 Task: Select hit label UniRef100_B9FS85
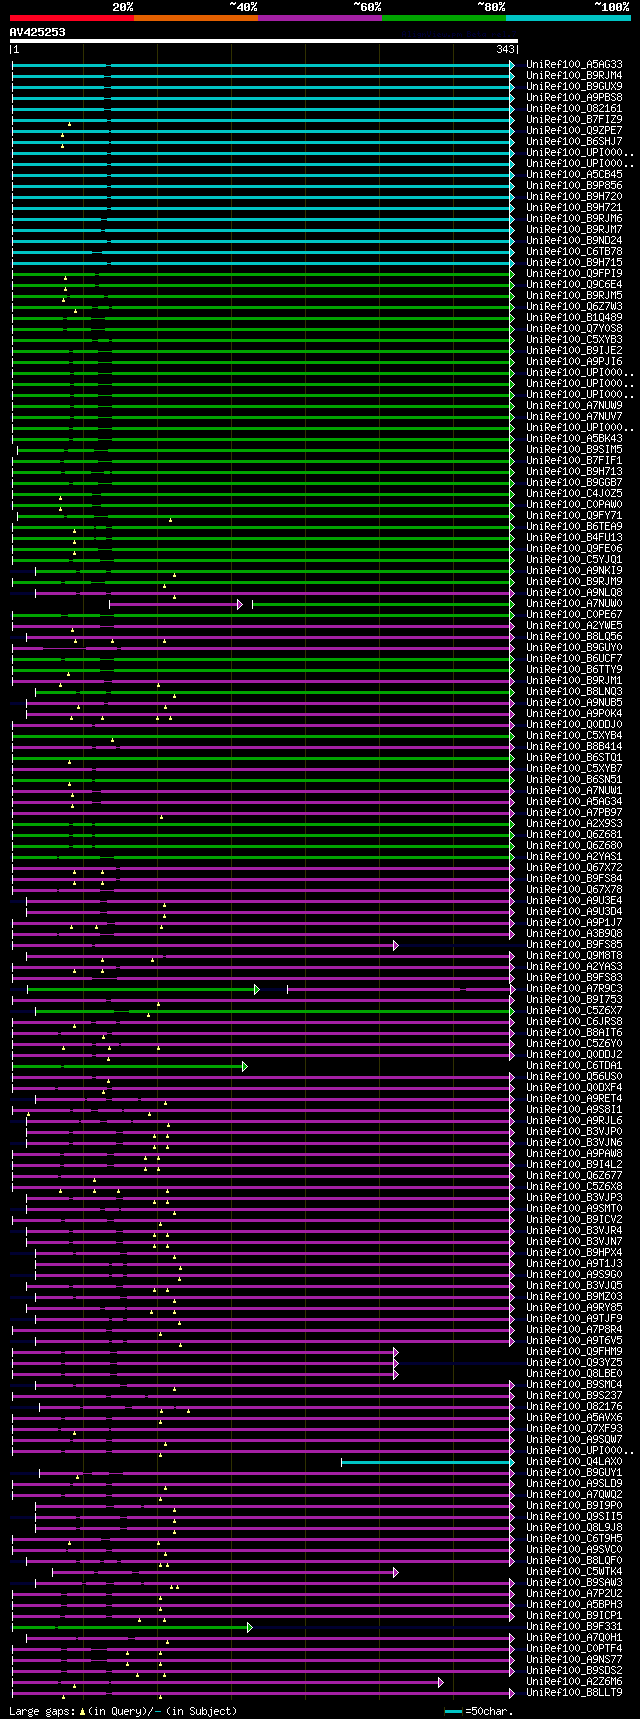coord(574,945)
